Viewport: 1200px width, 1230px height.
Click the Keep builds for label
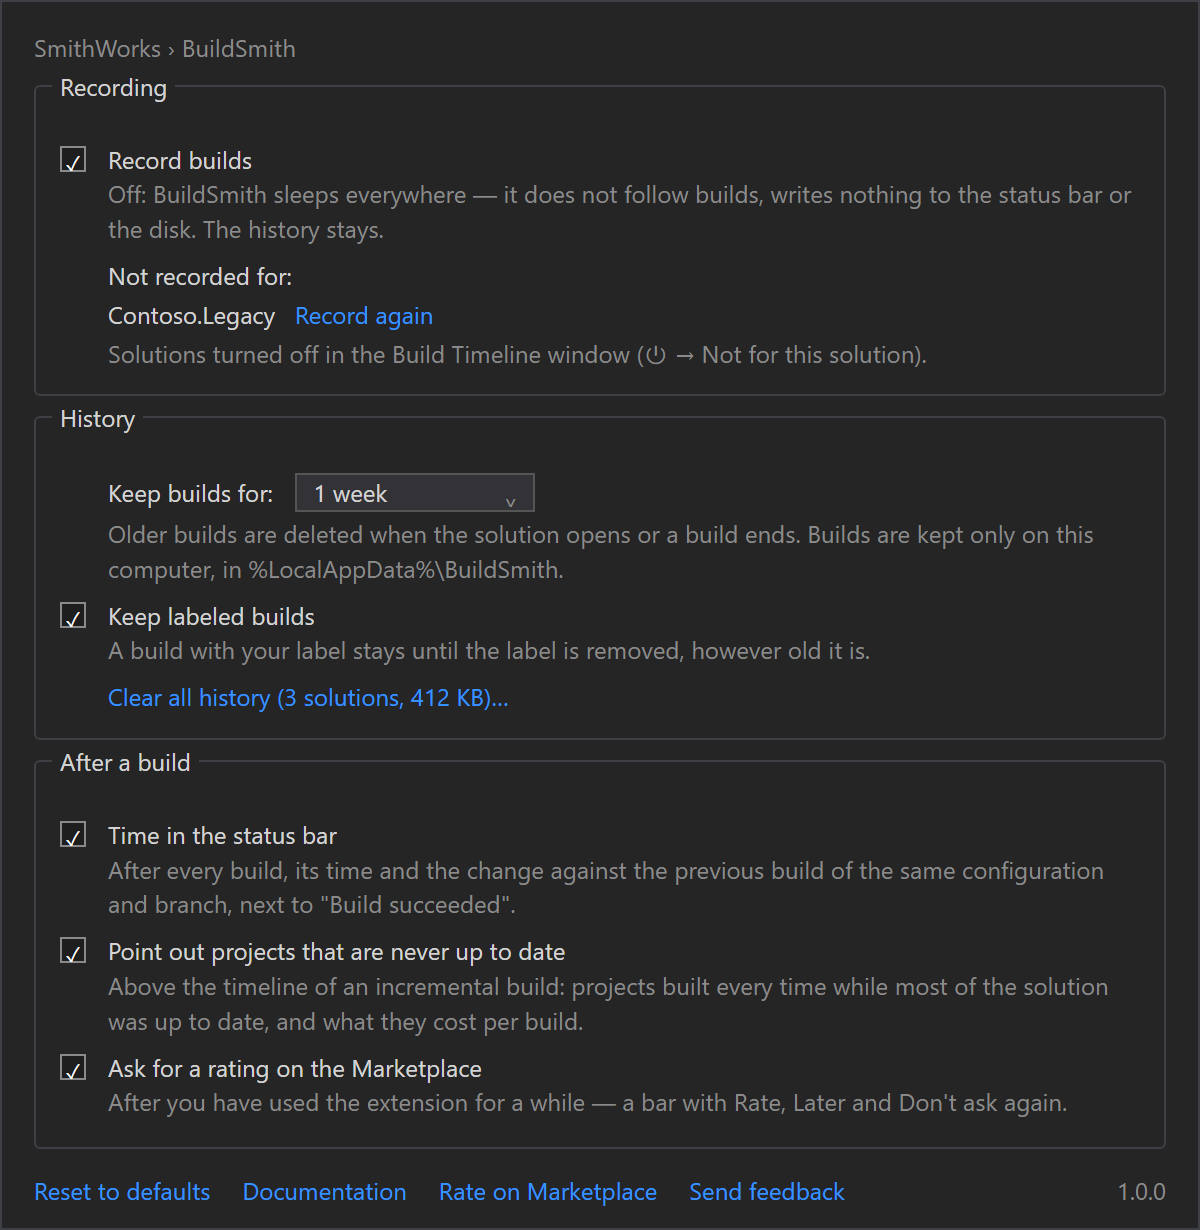click(190, 494)
